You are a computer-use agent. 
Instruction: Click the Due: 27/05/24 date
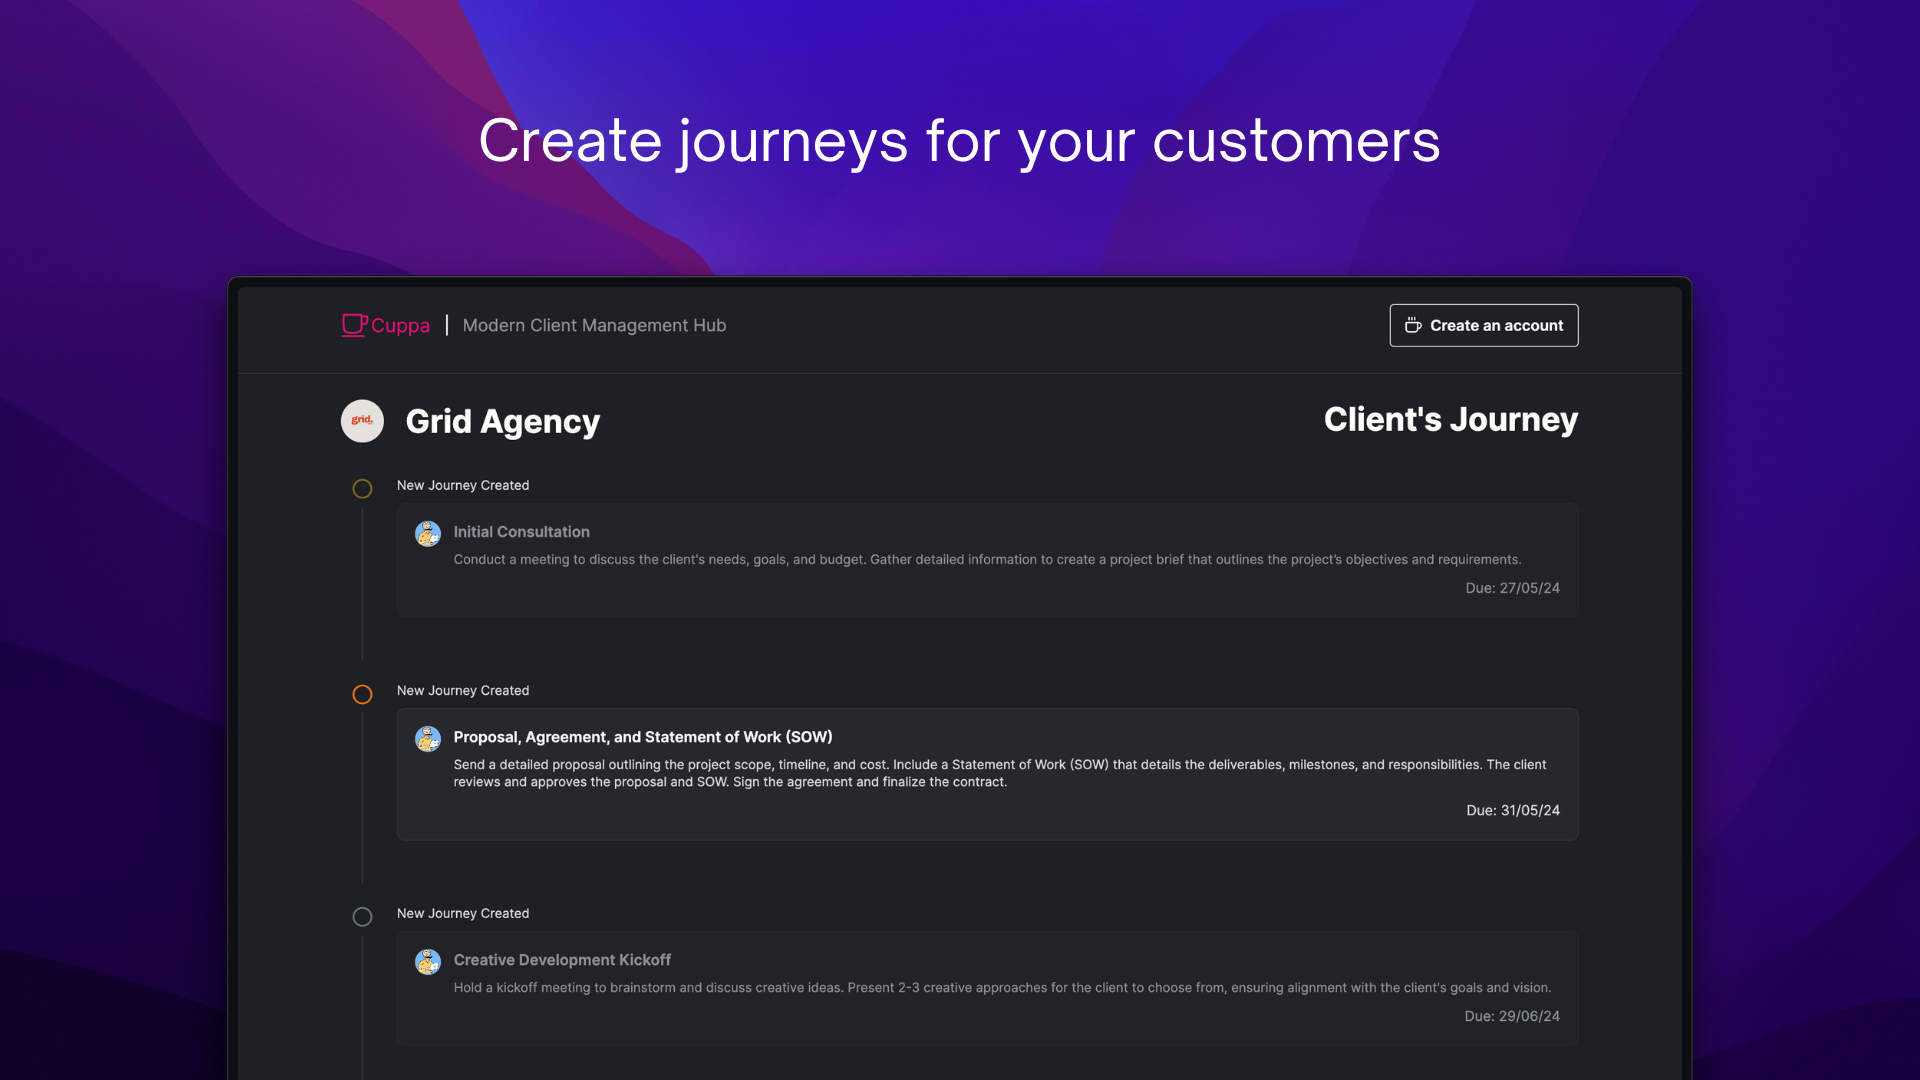click(1512, 588)
